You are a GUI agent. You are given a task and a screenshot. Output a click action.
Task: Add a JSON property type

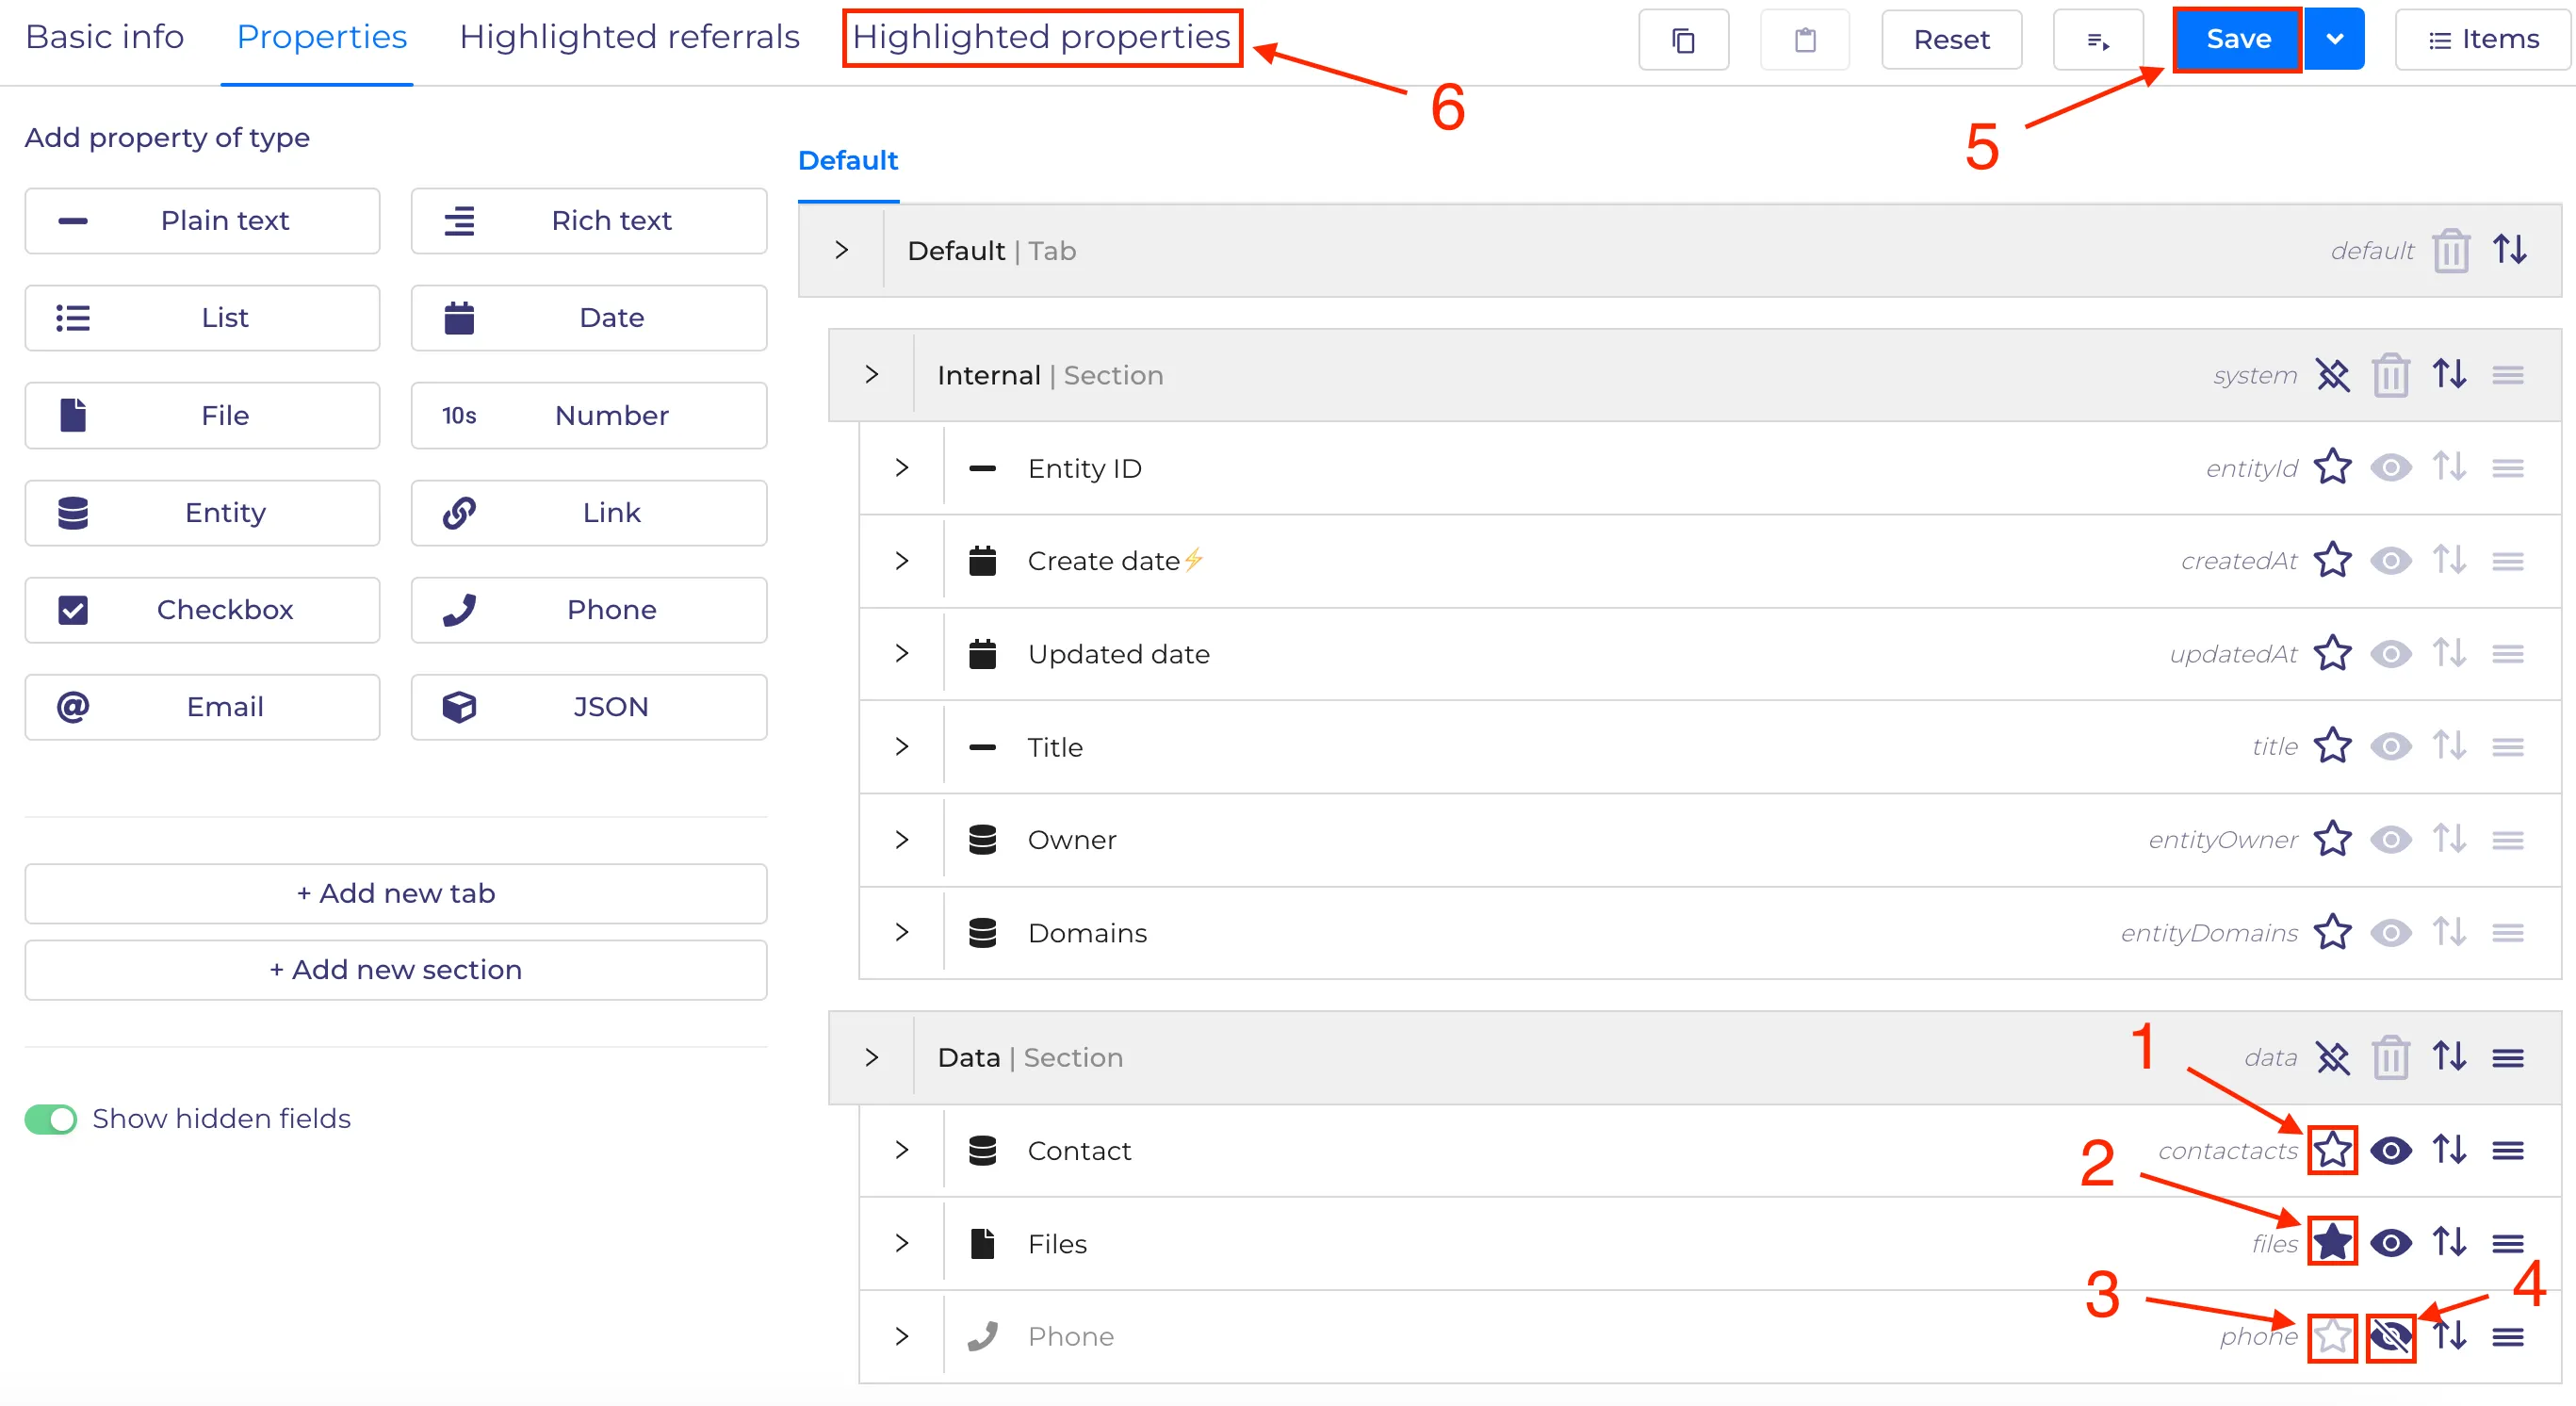[589, 707]
